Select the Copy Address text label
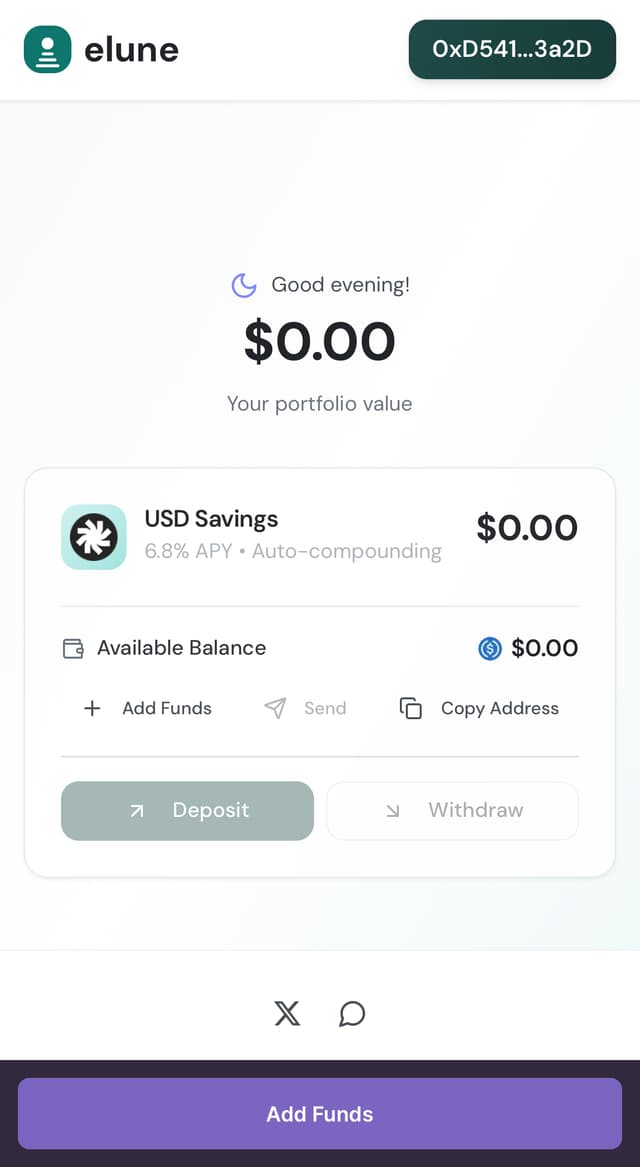The width and height of the screenshot is (640, 1167). coord(499,708)
